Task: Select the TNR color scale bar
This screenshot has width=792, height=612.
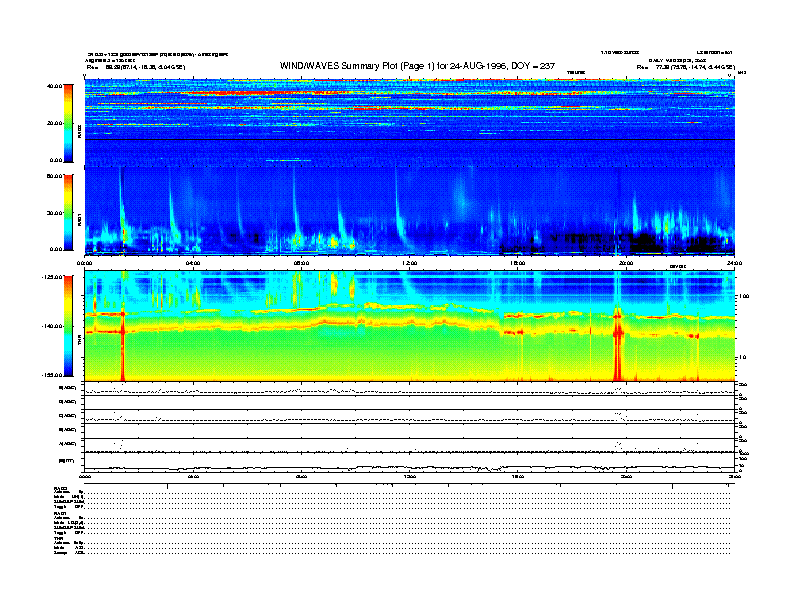Action: pyautogui.click(x=68, y=326)
